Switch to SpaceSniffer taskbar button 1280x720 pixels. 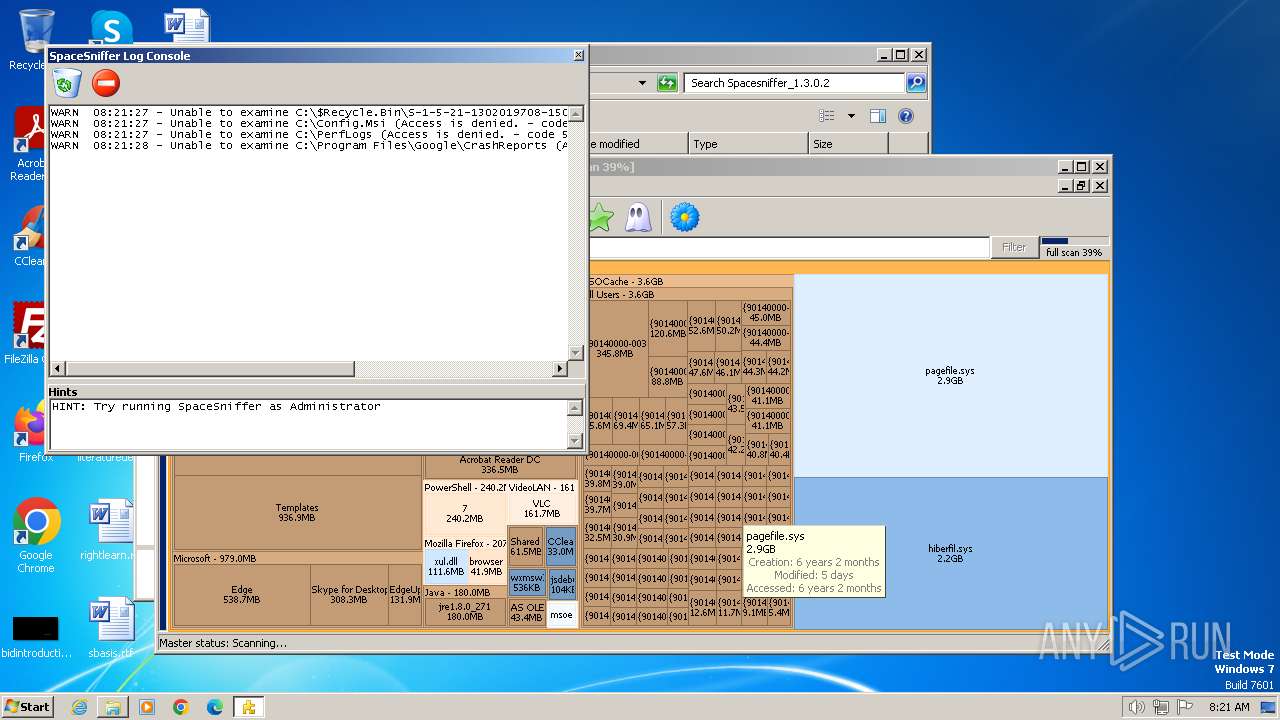248,707
